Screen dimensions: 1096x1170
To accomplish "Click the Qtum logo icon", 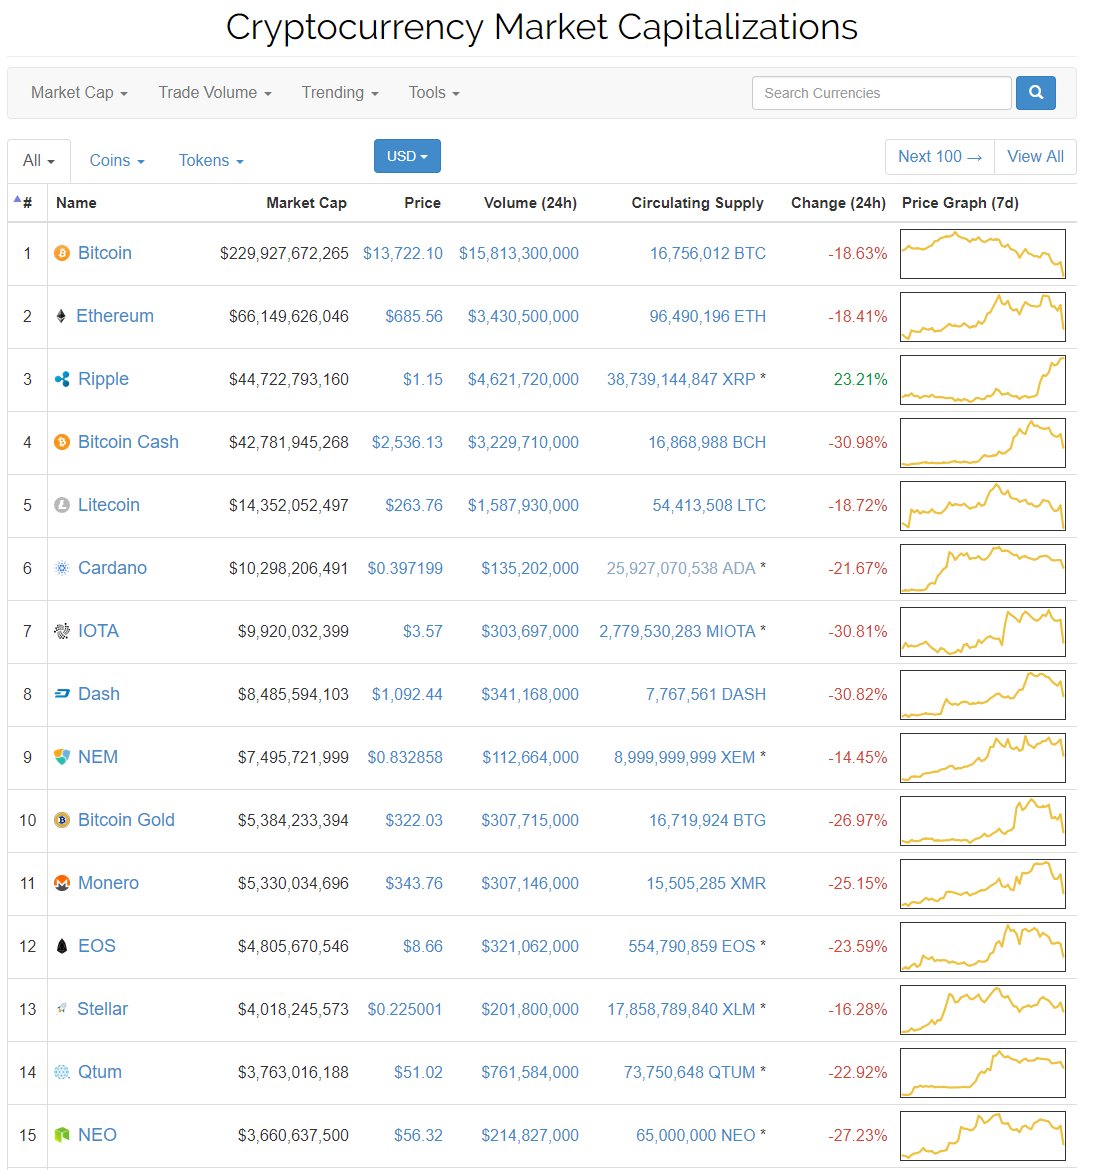I will [x=62, y=1072].
